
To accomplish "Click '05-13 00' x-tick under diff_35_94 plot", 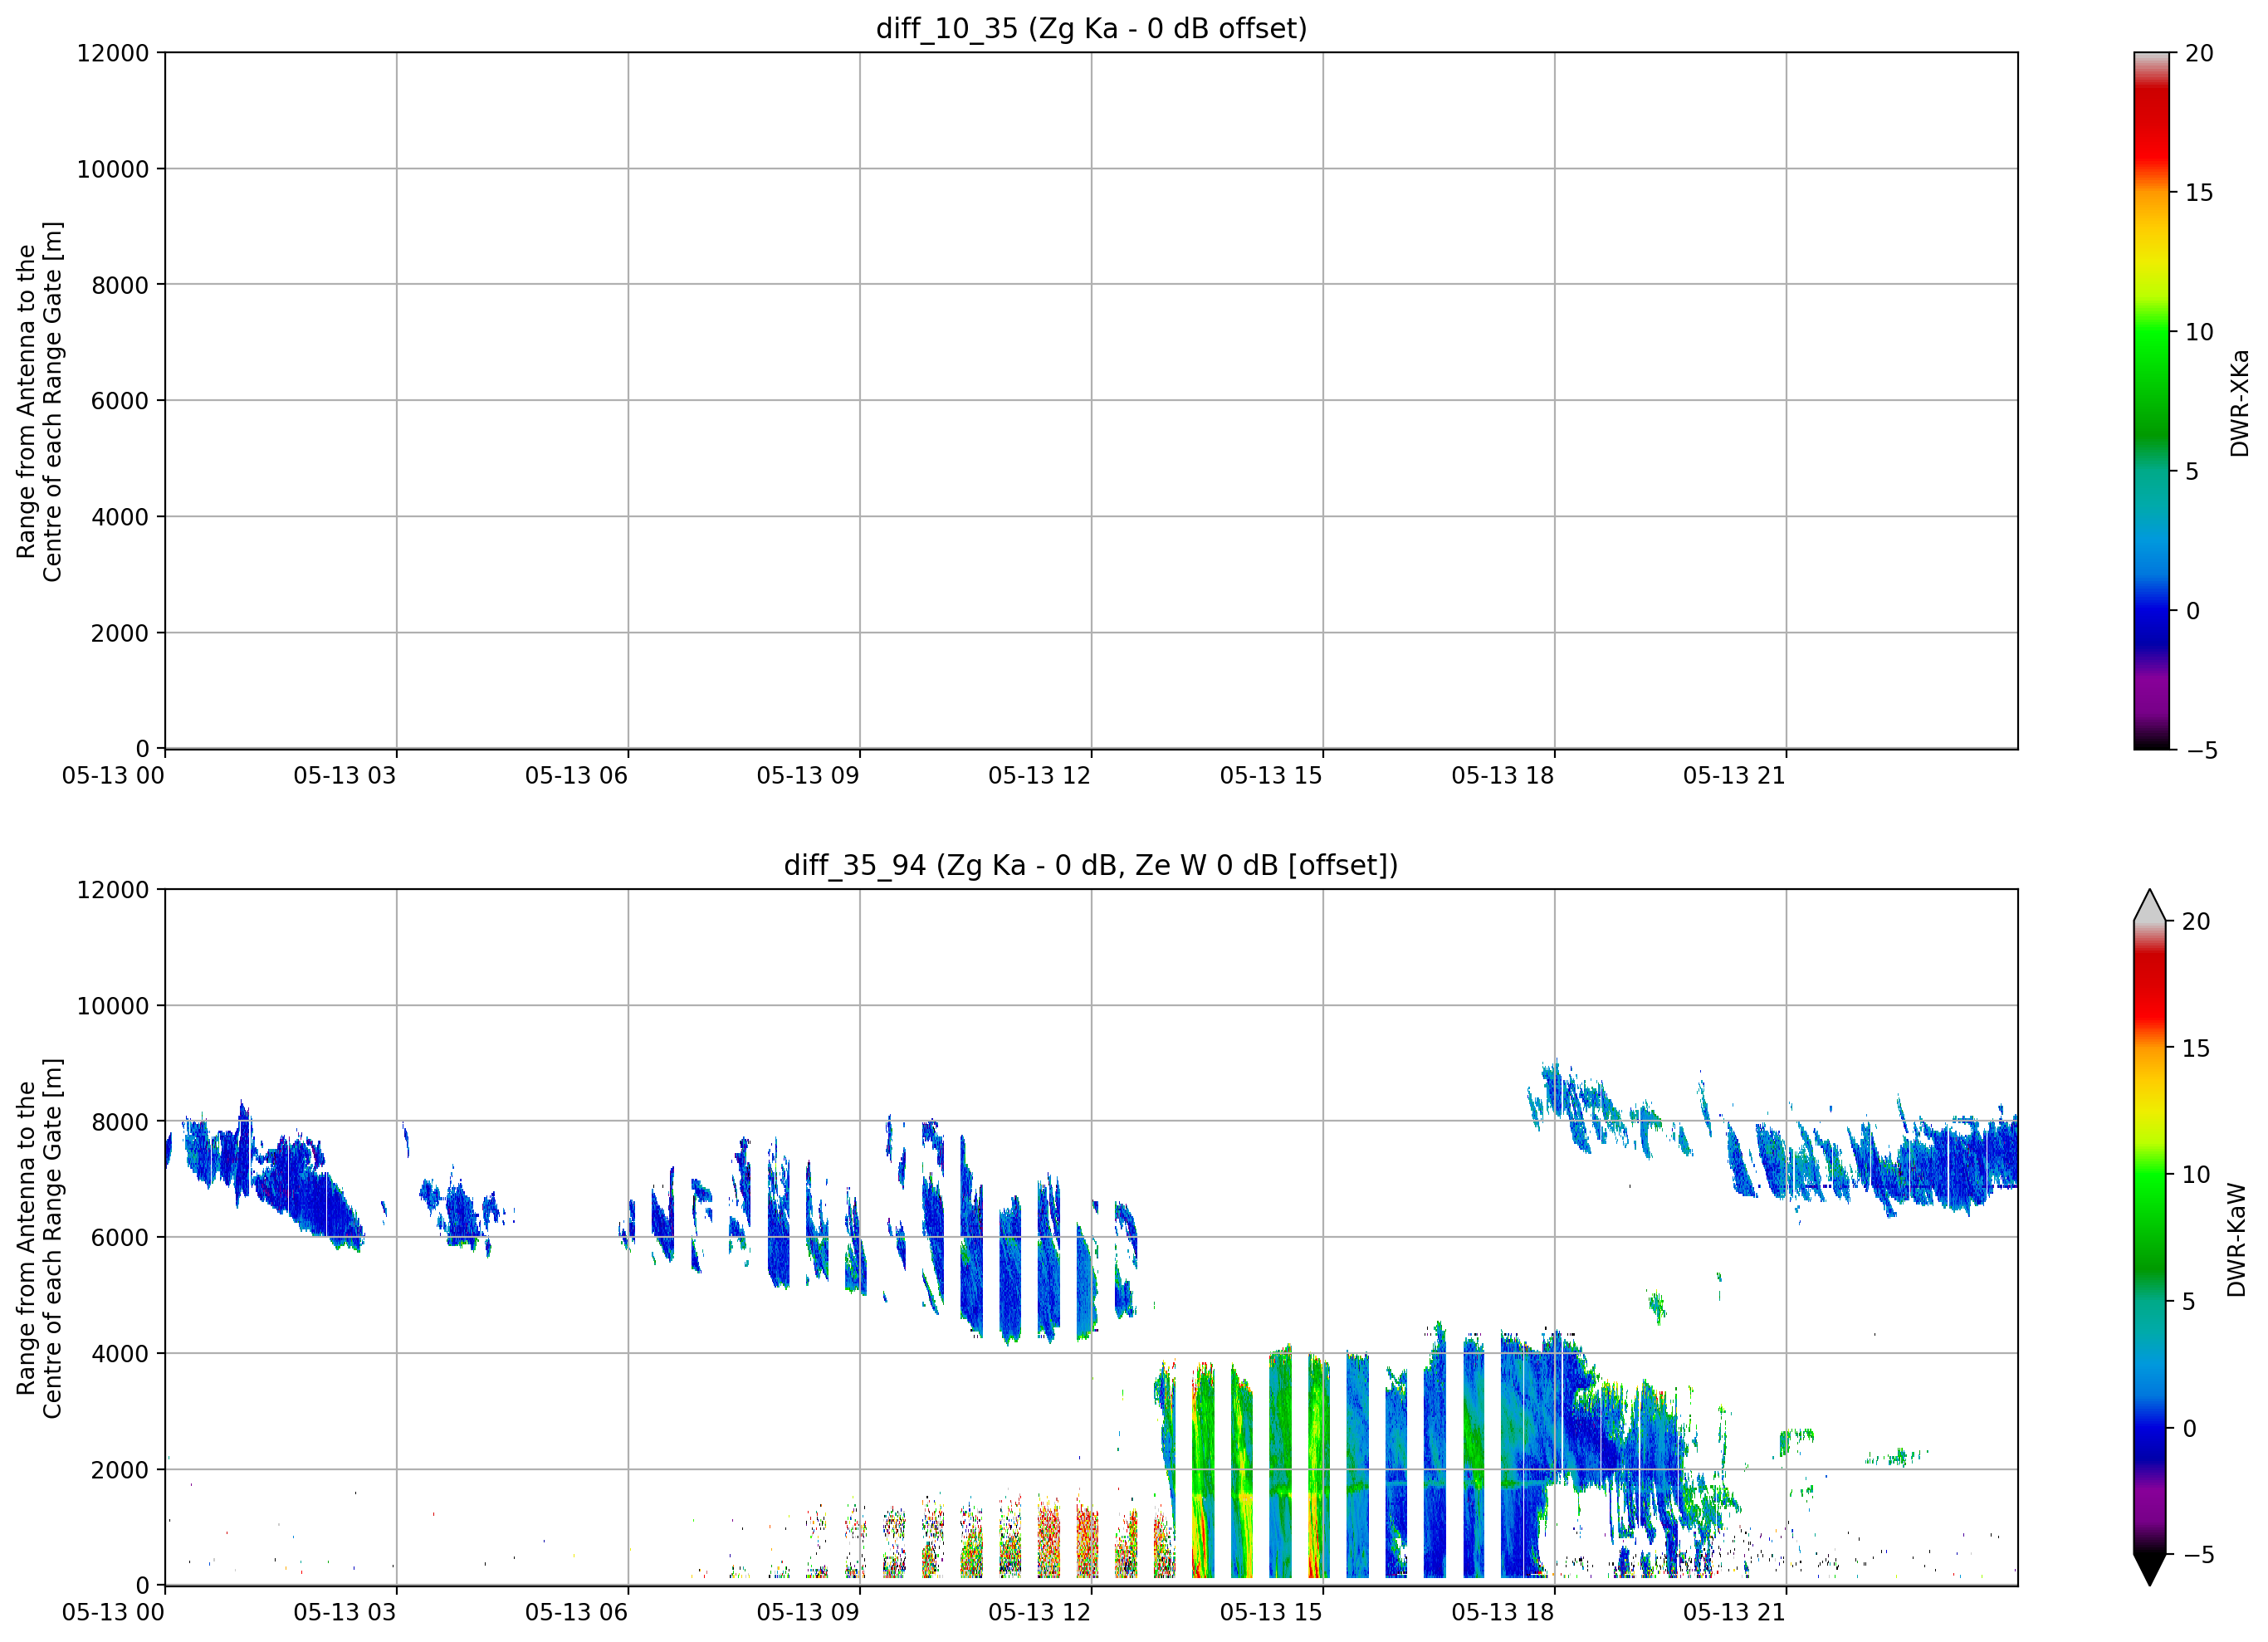I will (x=113, y=1613).
